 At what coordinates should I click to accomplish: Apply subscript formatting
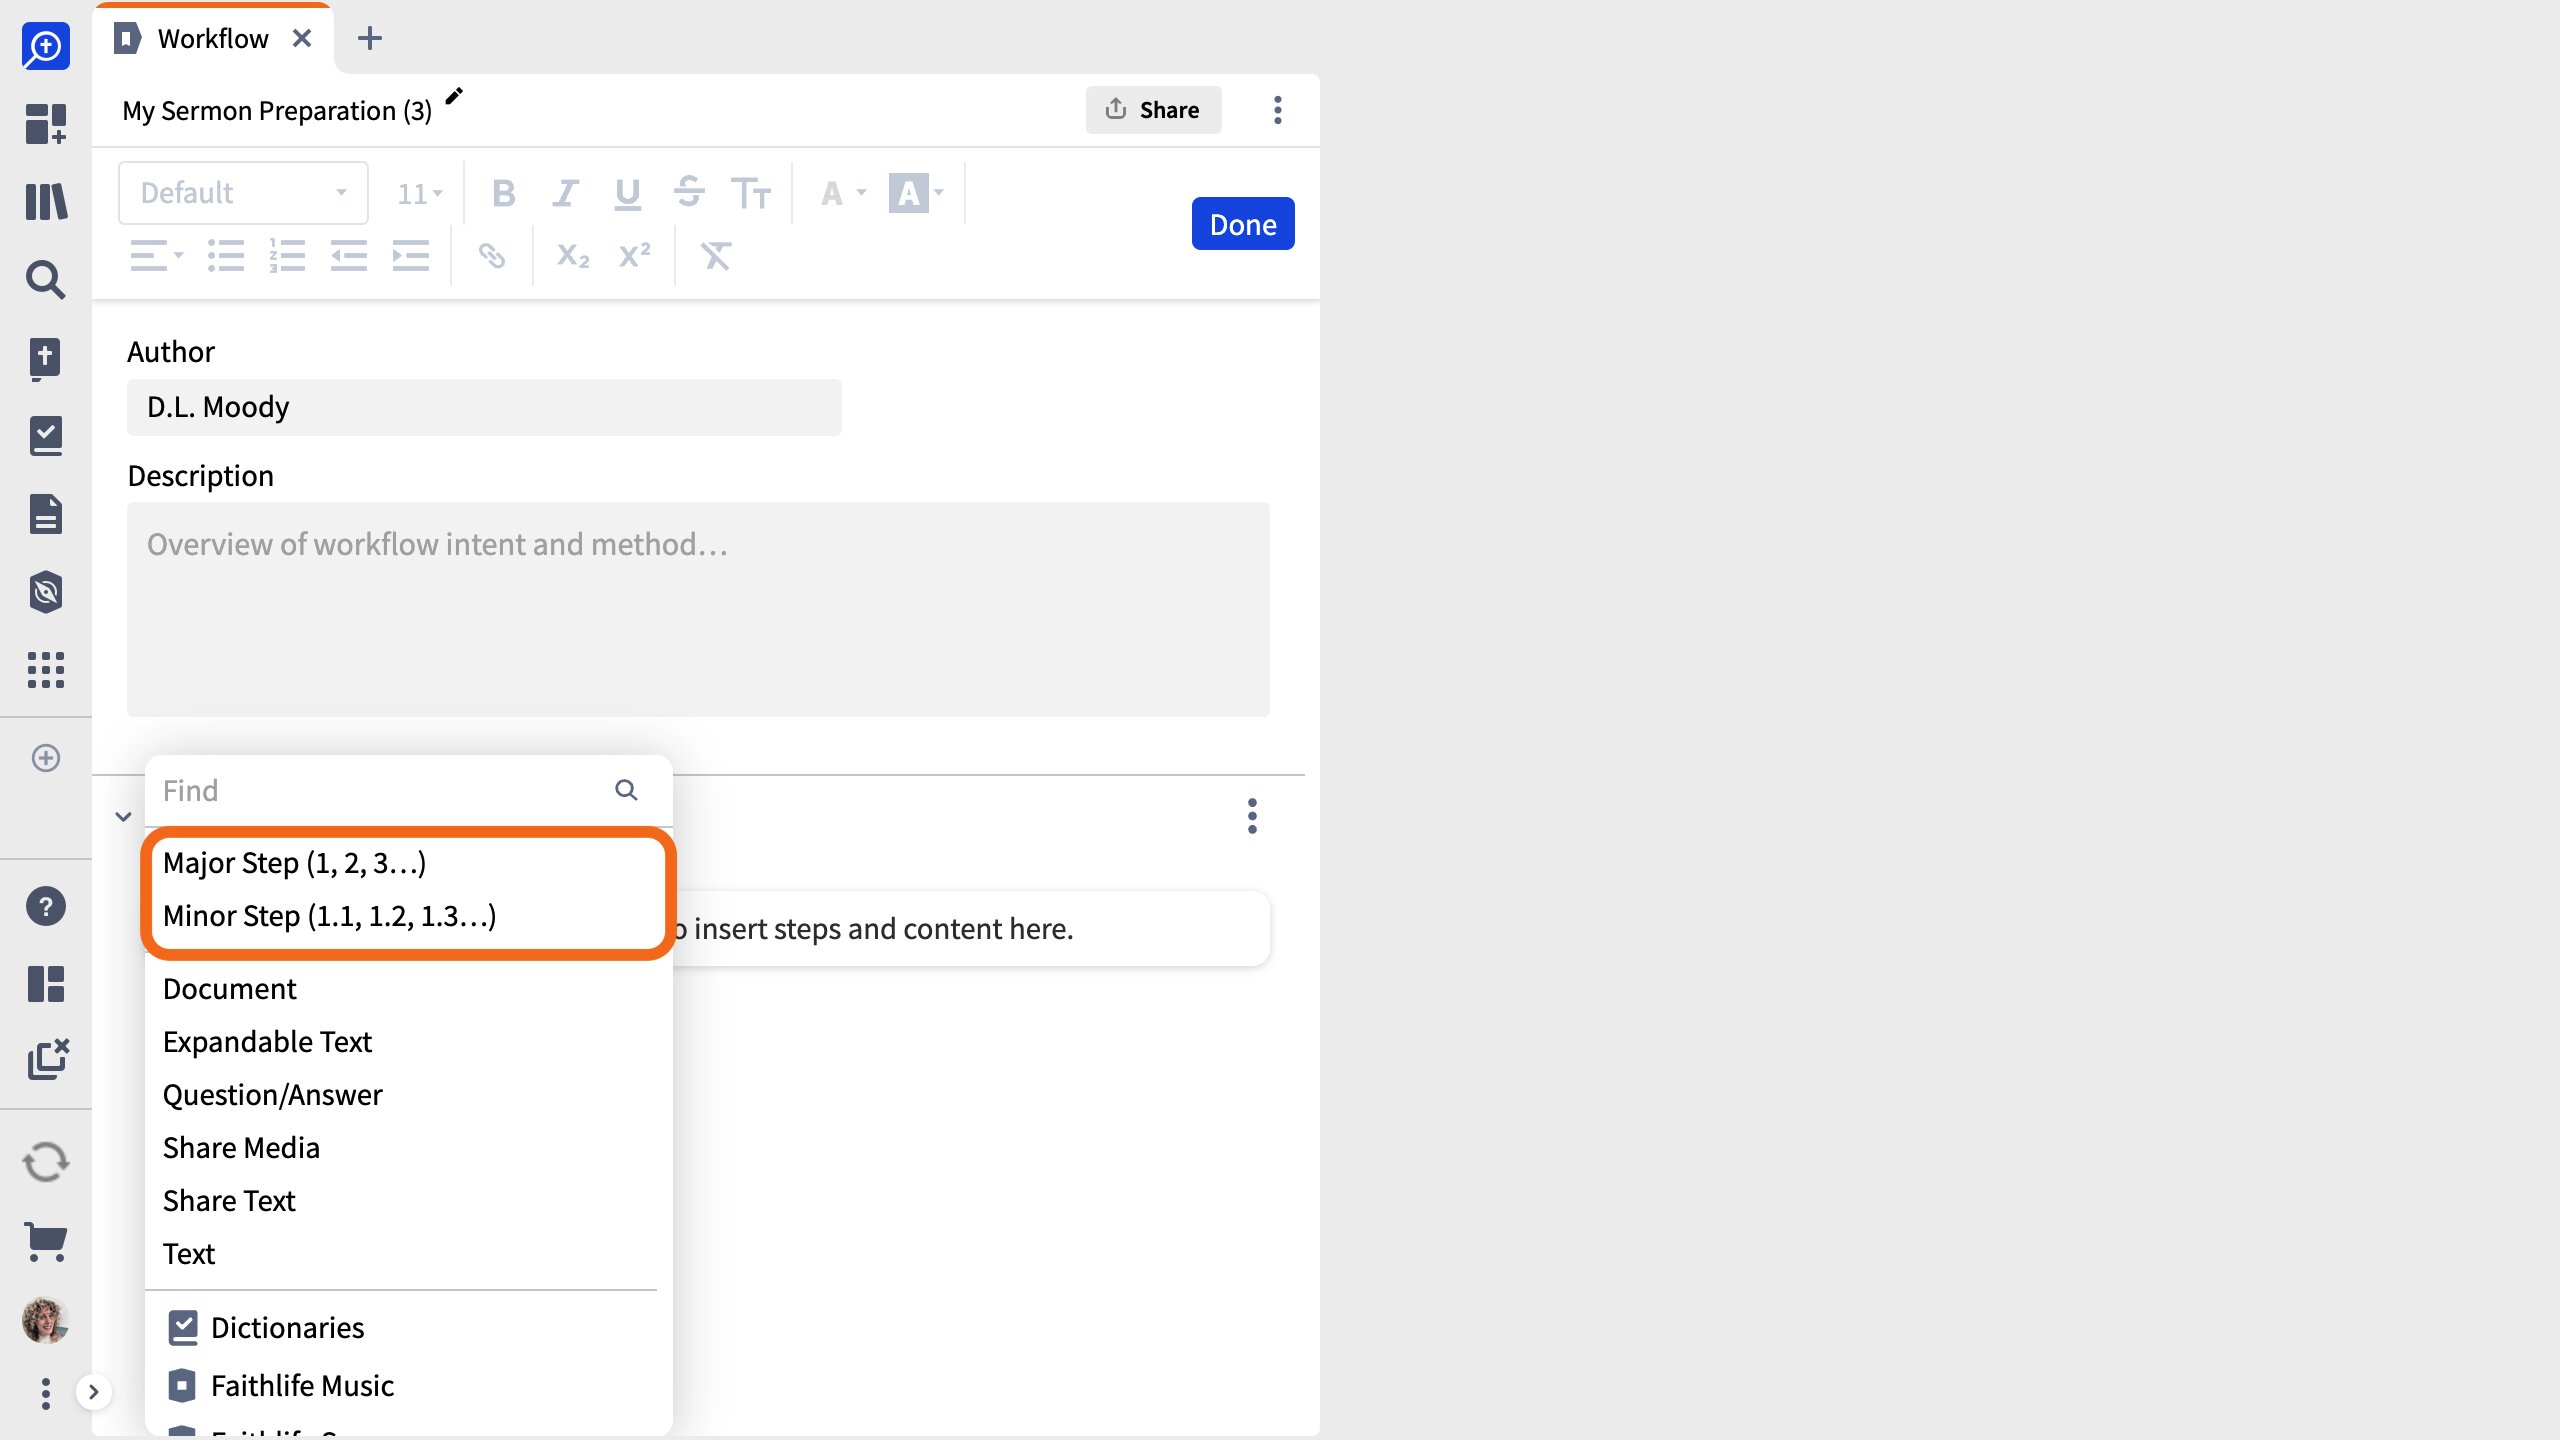pos(573,256)
